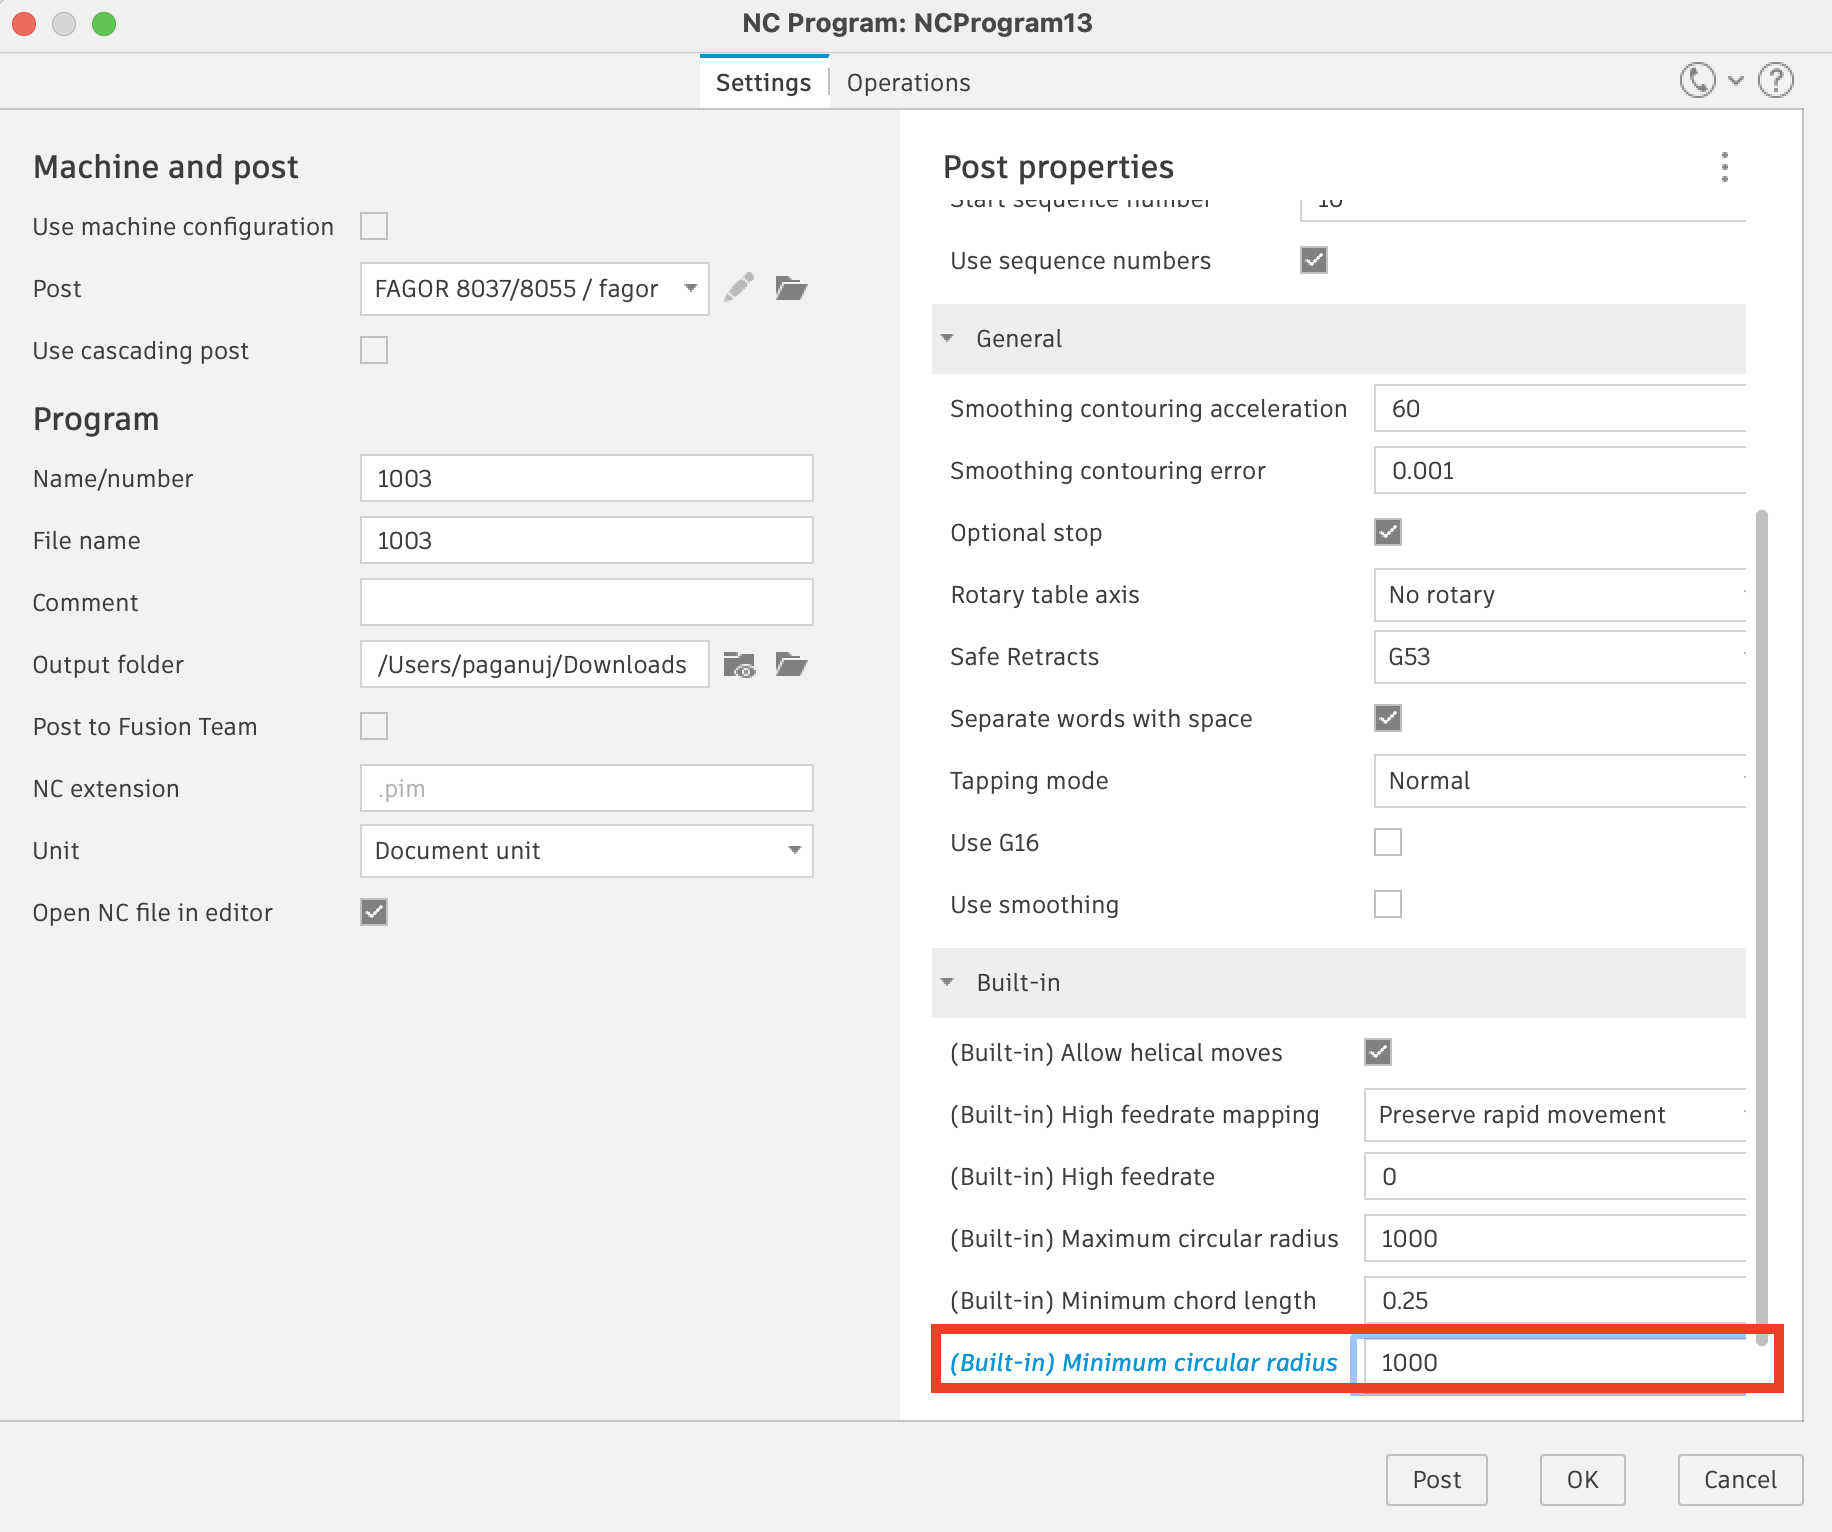Image resolution: width=1832 pixels, height=1532 pixels.
Task: Click the phone support icon
Action: [x=1697, y=80]
